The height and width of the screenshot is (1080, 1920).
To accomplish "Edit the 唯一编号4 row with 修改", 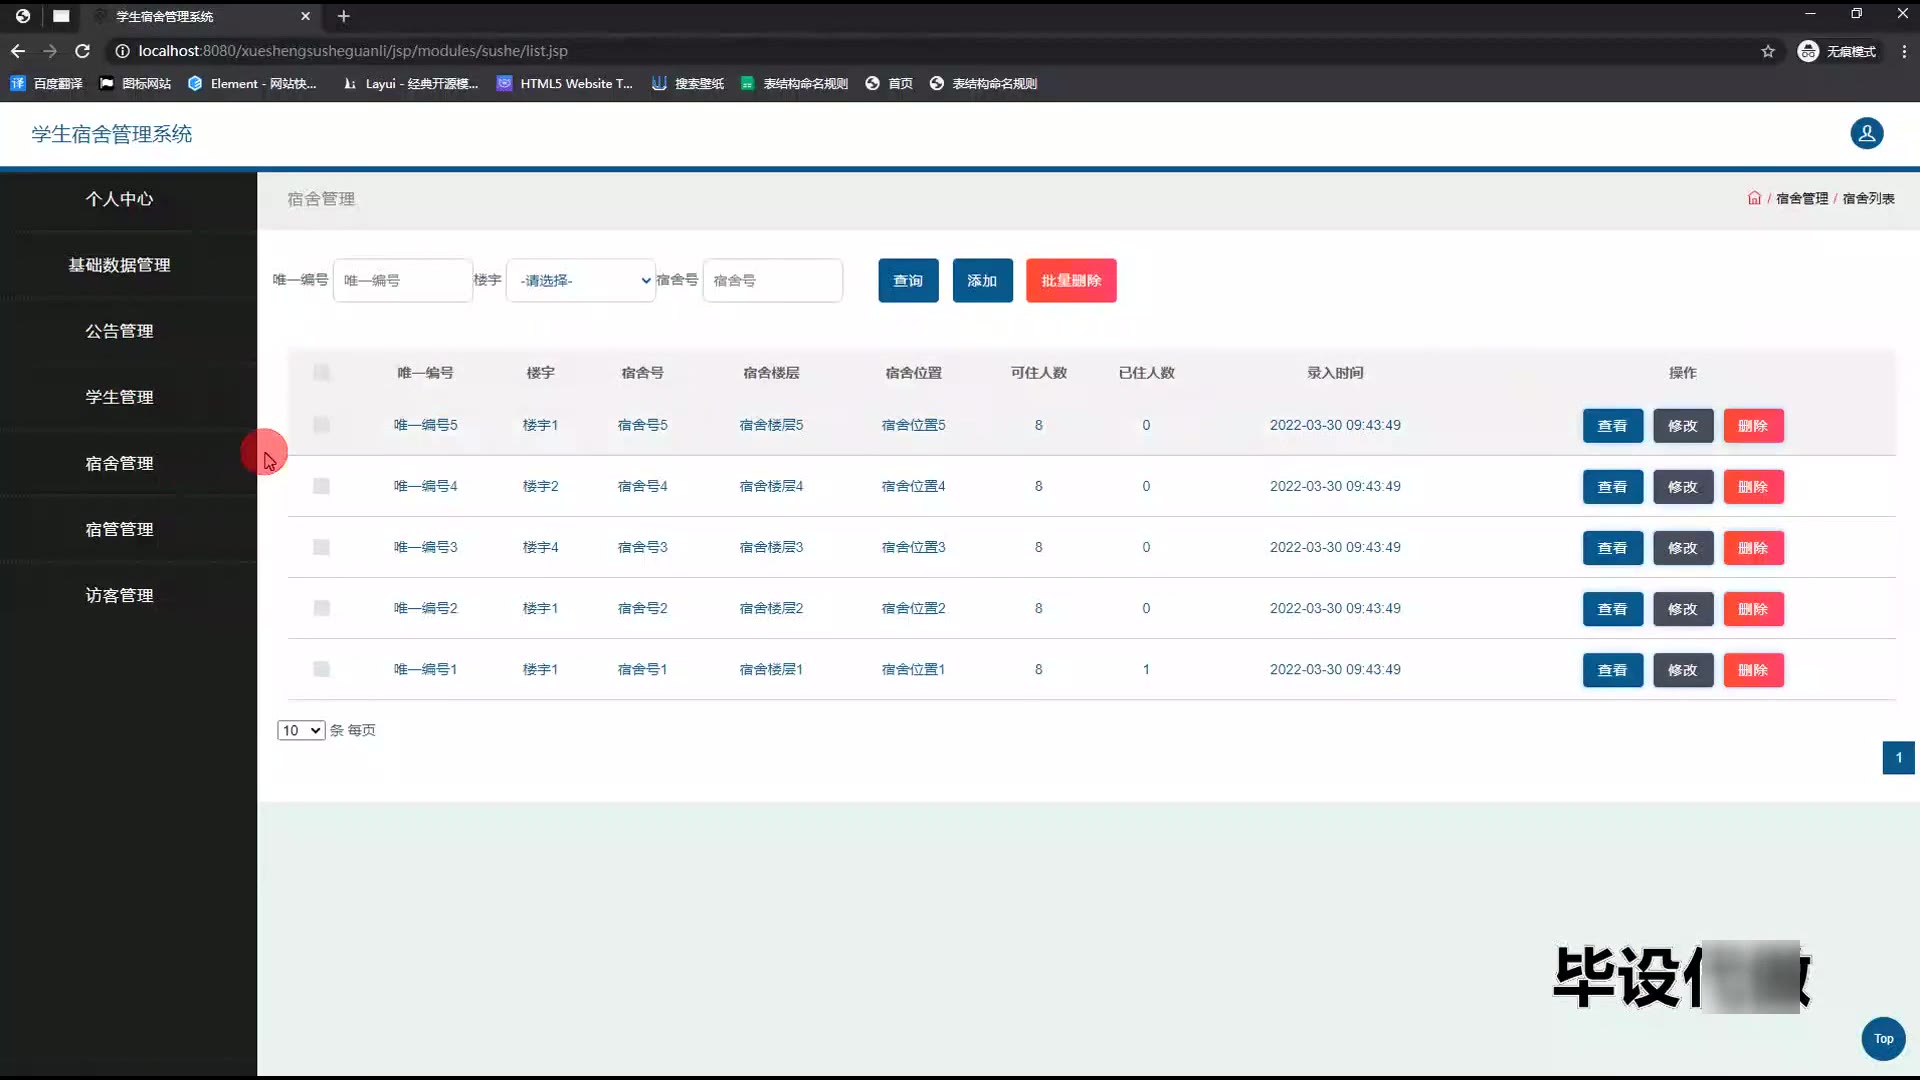I will tap(1683, 487).
